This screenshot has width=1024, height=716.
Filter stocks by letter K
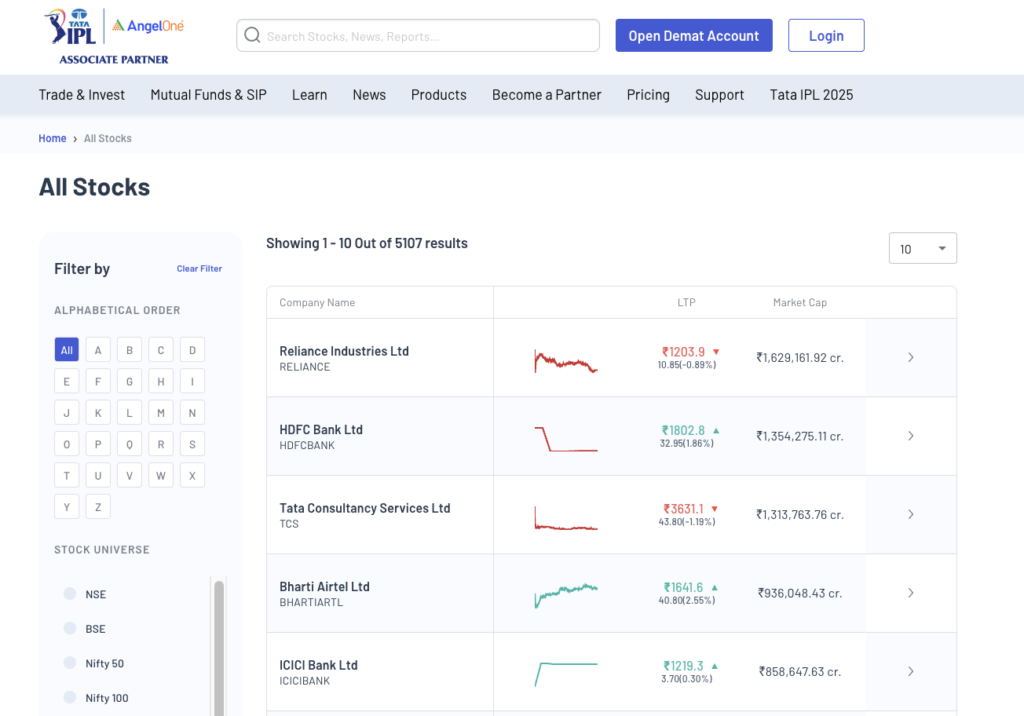pos(98,412)
